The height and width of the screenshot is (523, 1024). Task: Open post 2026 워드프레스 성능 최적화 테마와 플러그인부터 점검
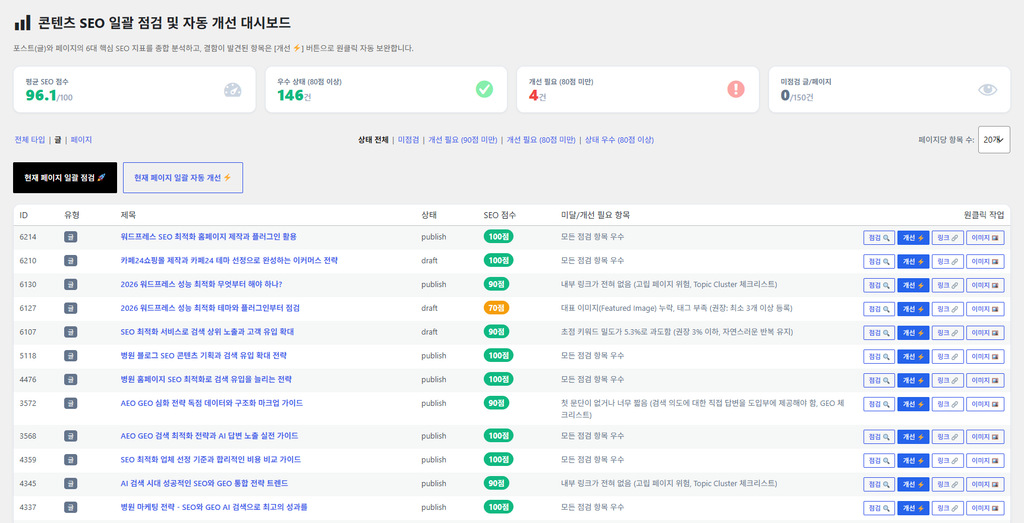(x=210, y=308)
